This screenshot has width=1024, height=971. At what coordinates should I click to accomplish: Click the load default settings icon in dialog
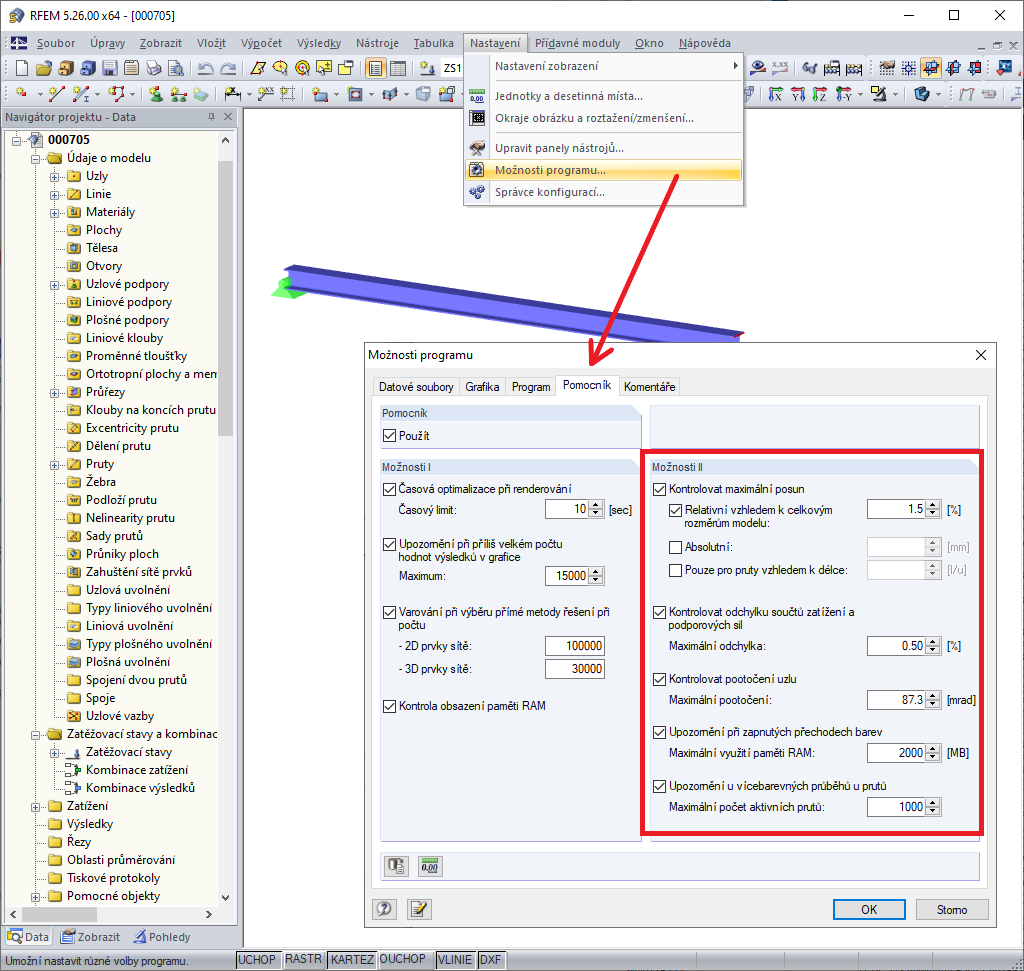point(396,867)
